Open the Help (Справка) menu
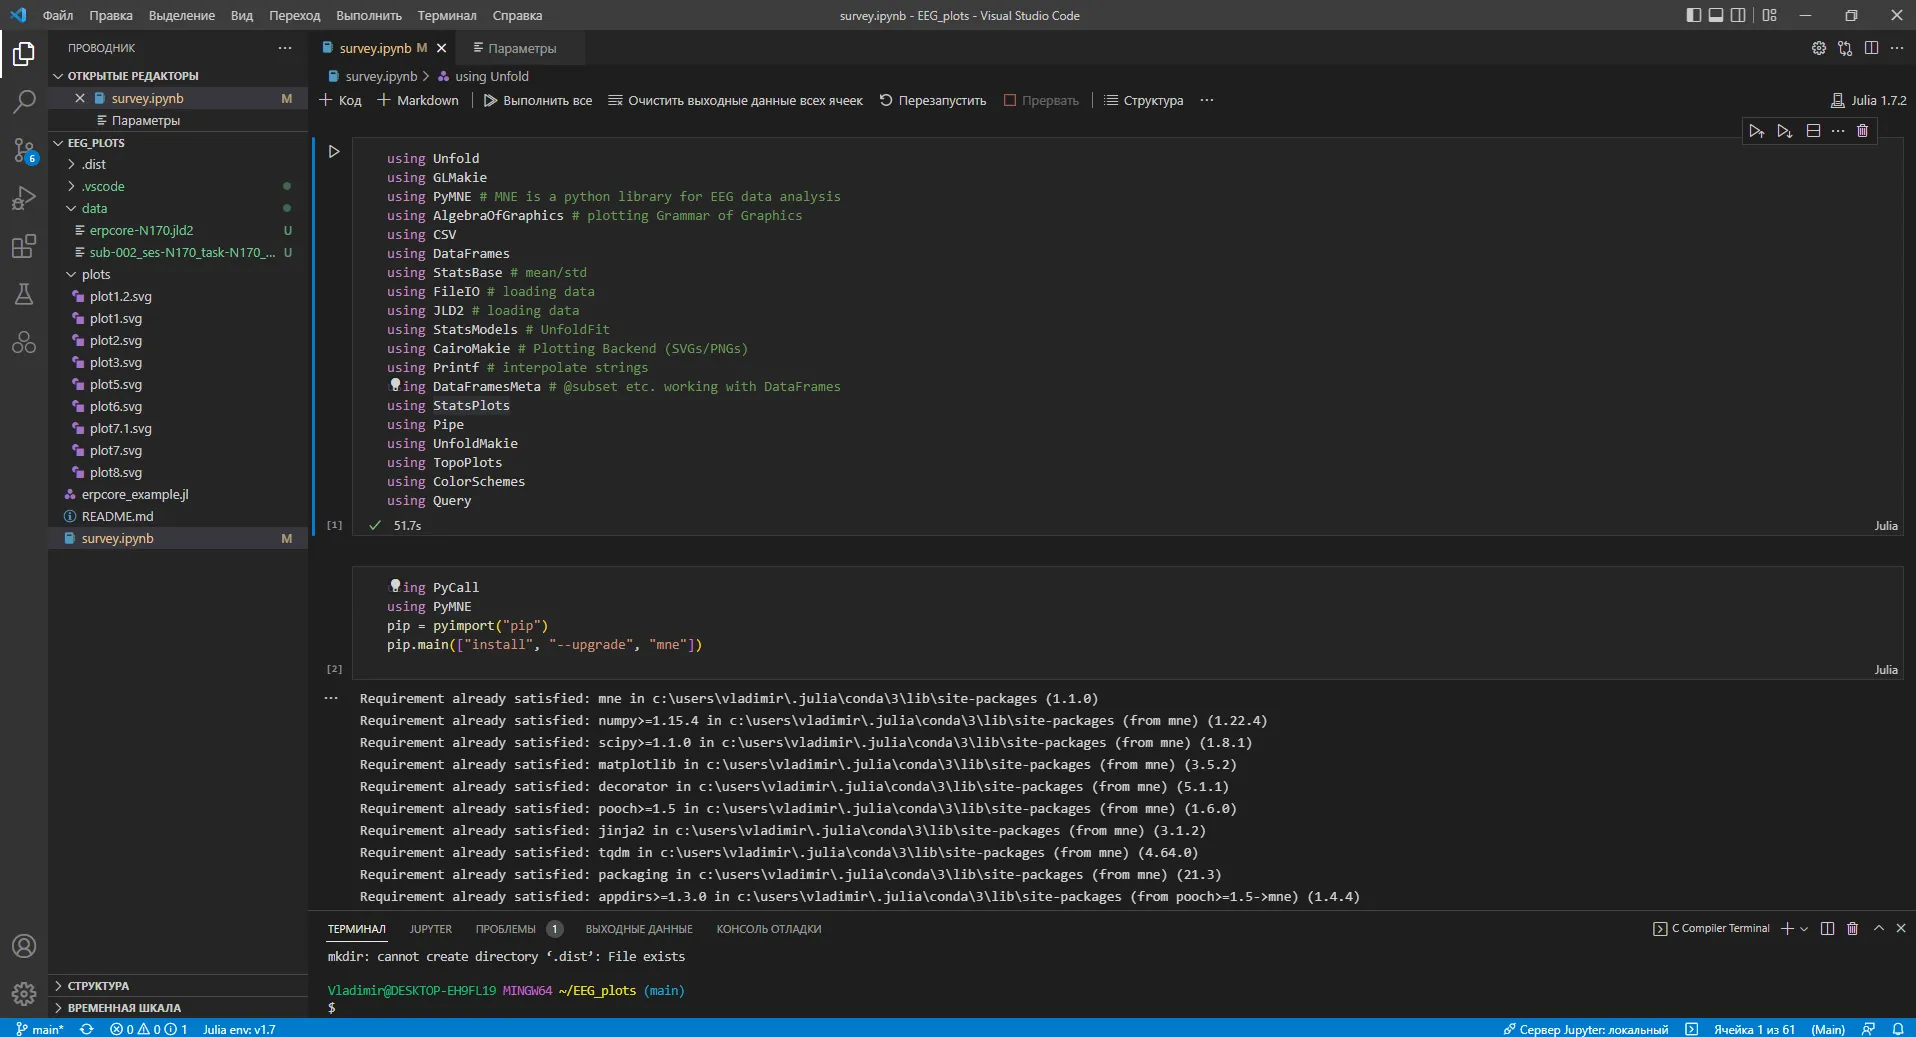 (517, 15)
